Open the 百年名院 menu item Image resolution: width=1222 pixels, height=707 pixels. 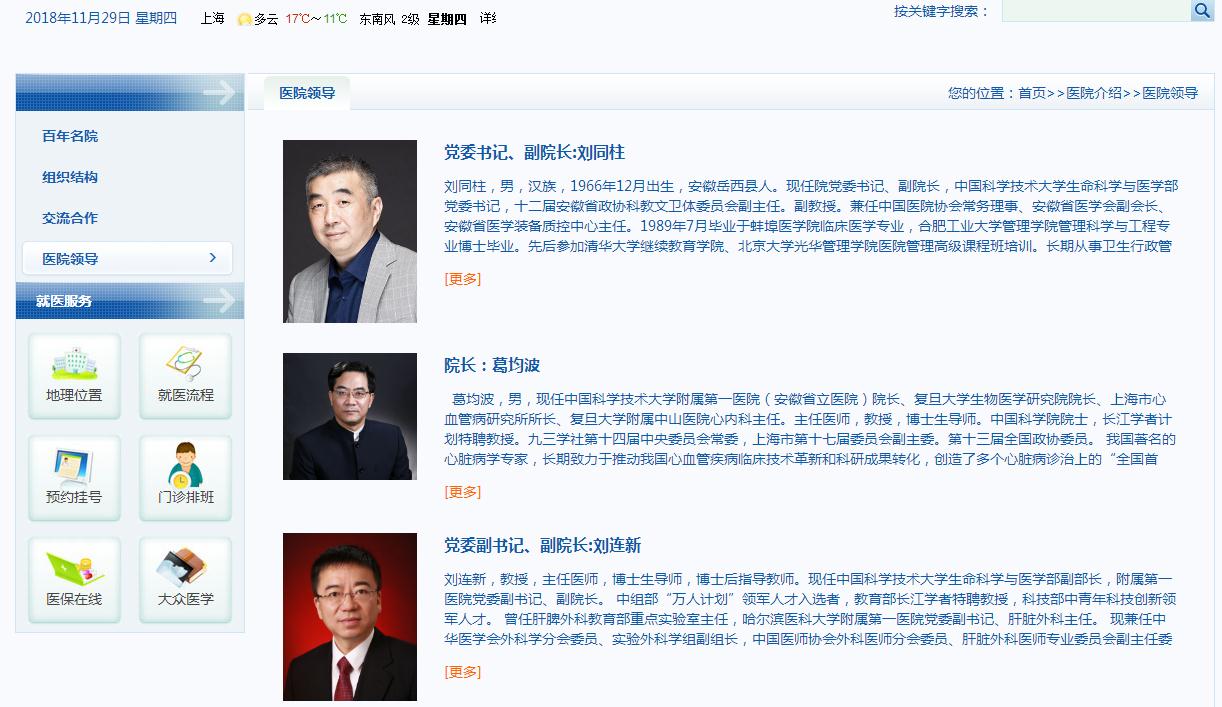click(70, 136)
